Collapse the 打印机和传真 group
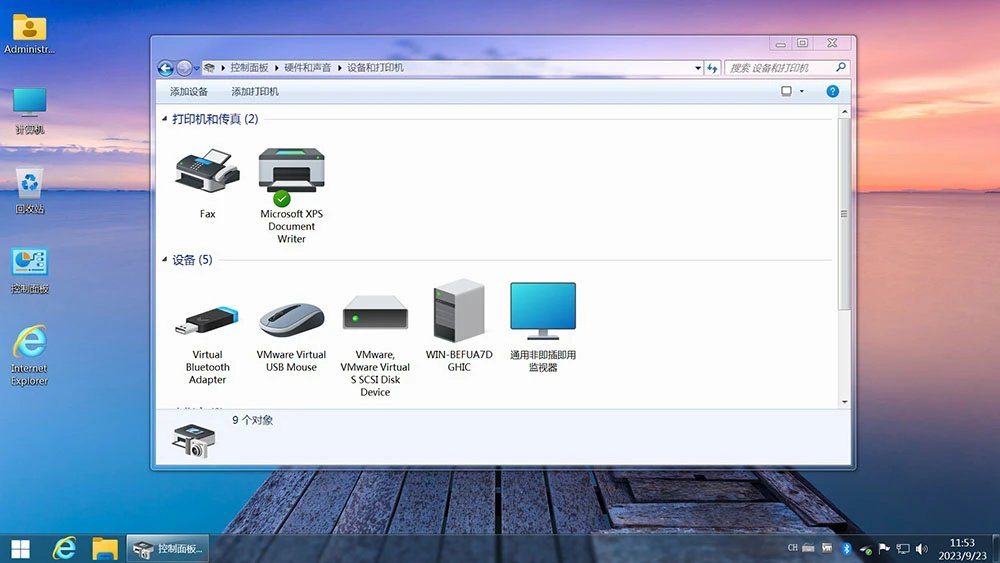The width and height of the screenshot is (1000, 563). point(165,119)
